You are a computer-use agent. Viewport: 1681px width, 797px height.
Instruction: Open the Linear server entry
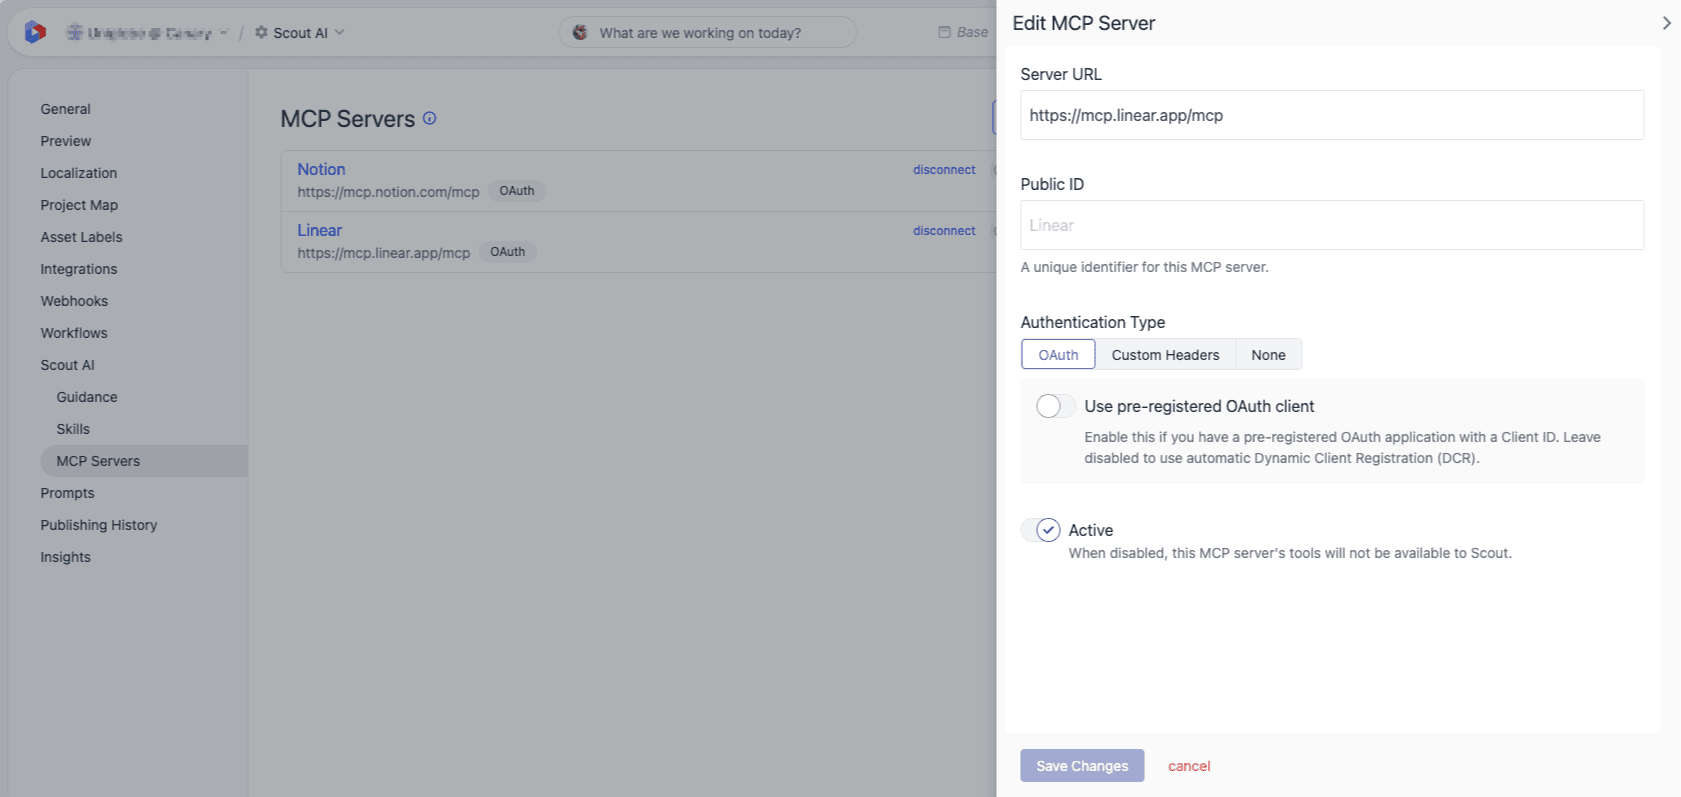pyautogui.click(x=319, y=230)
